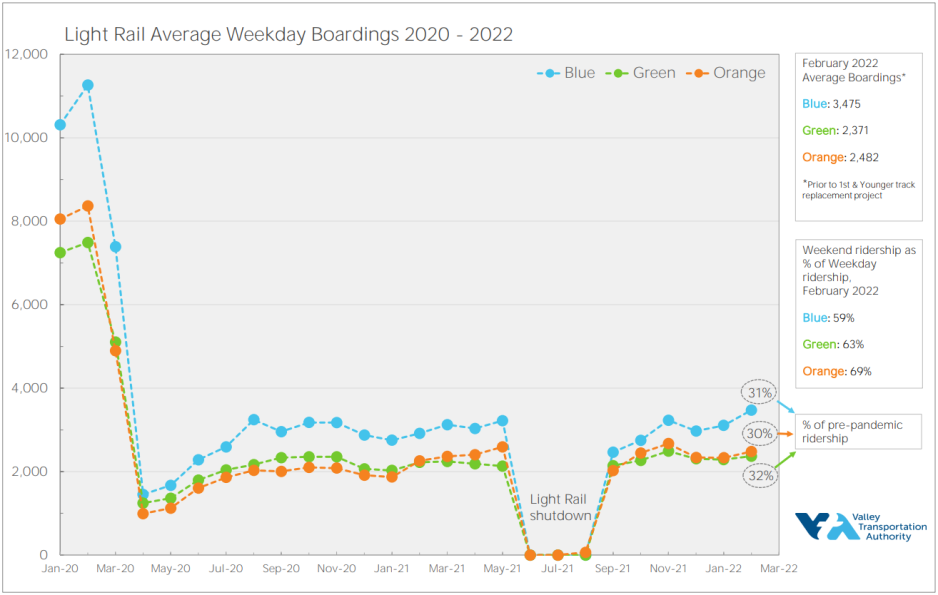The image size is (938, 595).
Task: Click the circled 32% label
Action: [760, 476]
